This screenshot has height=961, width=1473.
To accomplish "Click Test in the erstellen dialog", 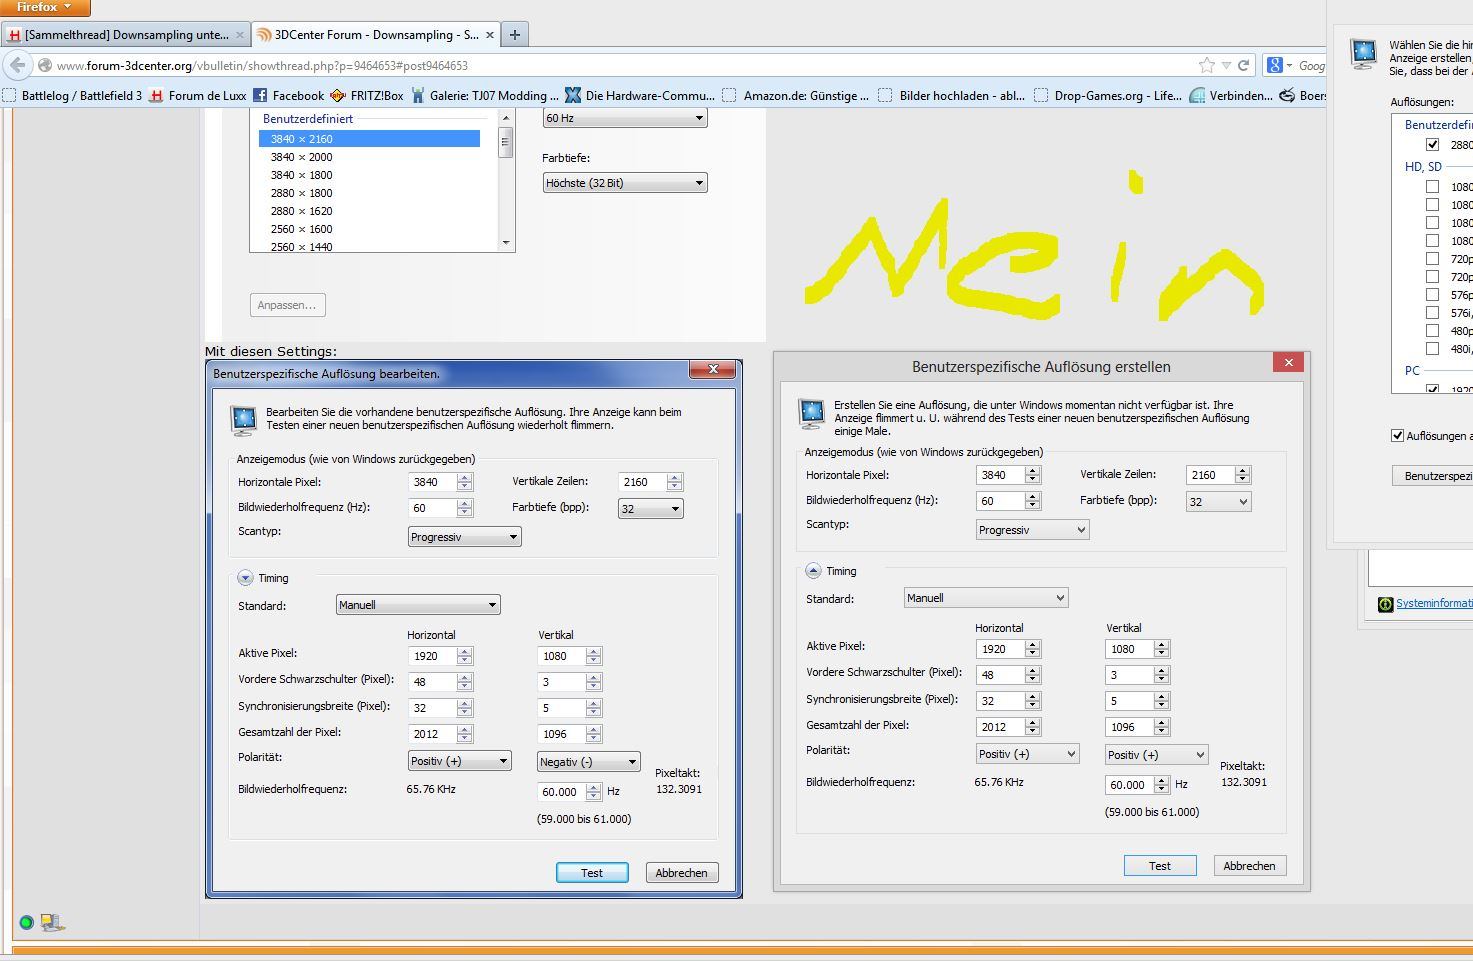I will click(1160, 866).
